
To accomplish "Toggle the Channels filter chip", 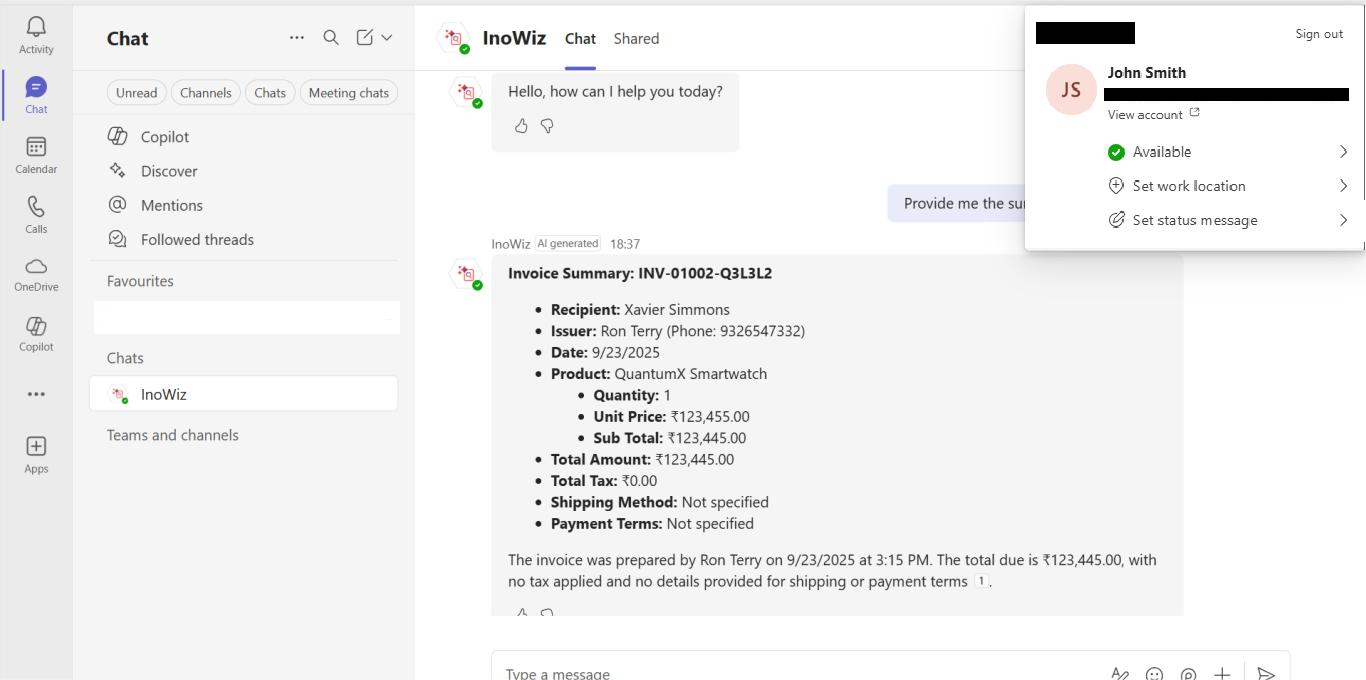I will click(206, 93).
